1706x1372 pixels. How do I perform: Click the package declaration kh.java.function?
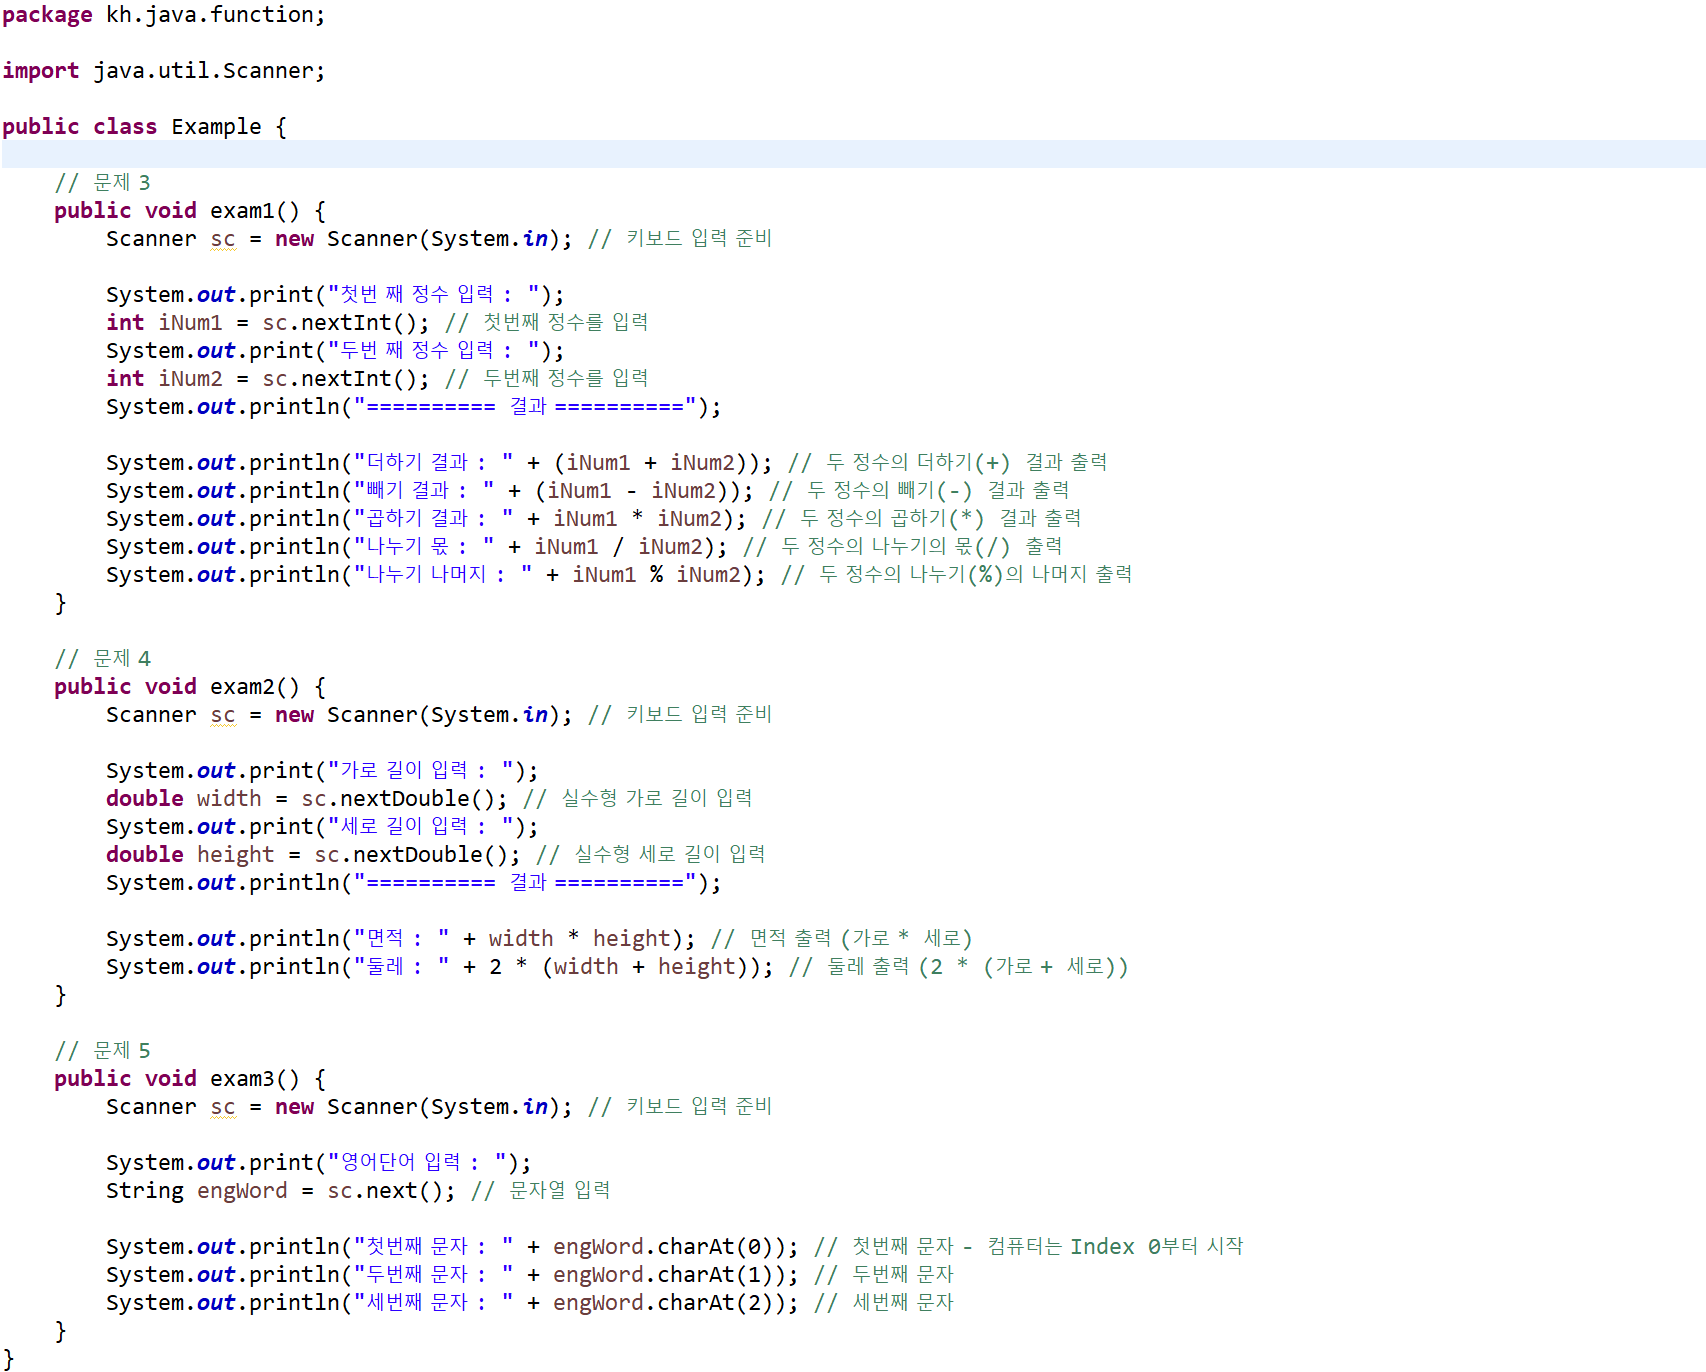click(x=163, y=15)
